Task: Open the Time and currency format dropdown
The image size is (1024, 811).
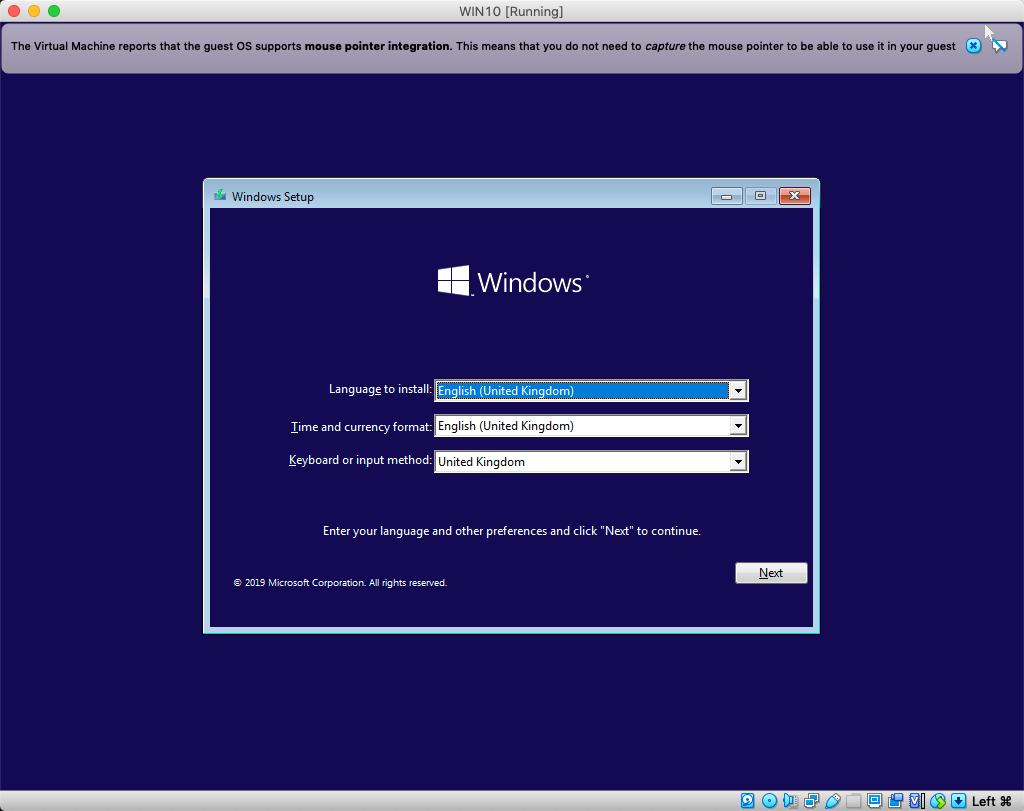Action: tap(738, 426)
